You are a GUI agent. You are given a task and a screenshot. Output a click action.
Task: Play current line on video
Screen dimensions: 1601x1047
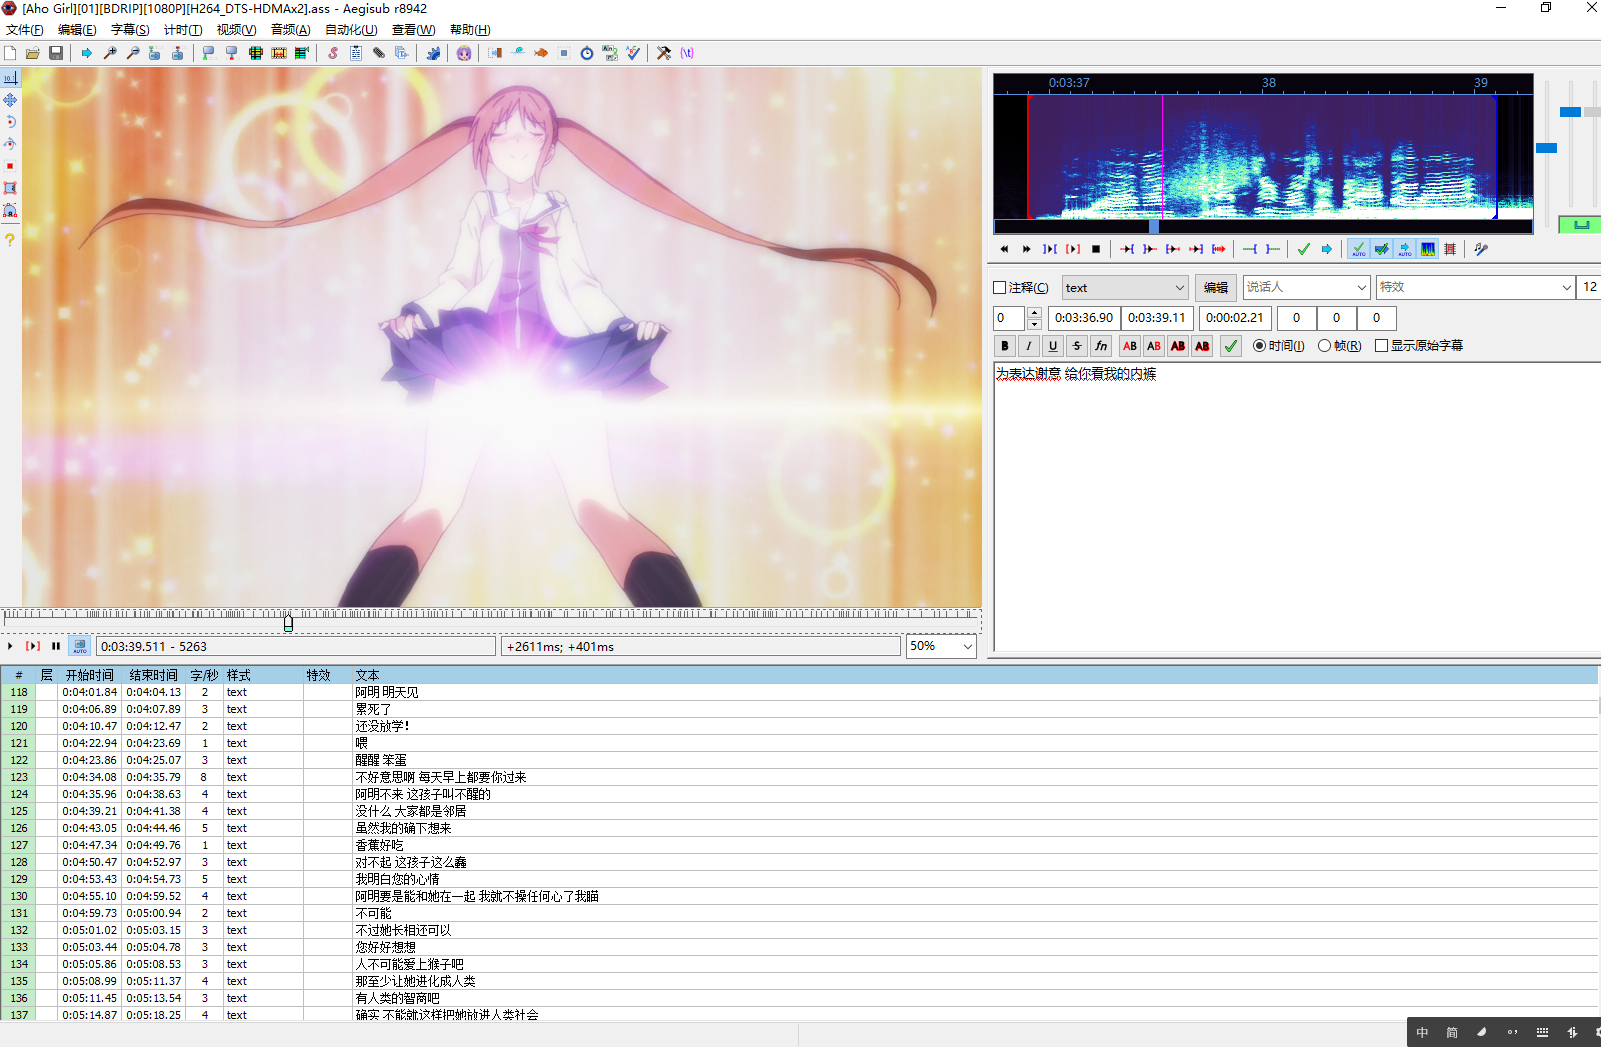(33, 646)
